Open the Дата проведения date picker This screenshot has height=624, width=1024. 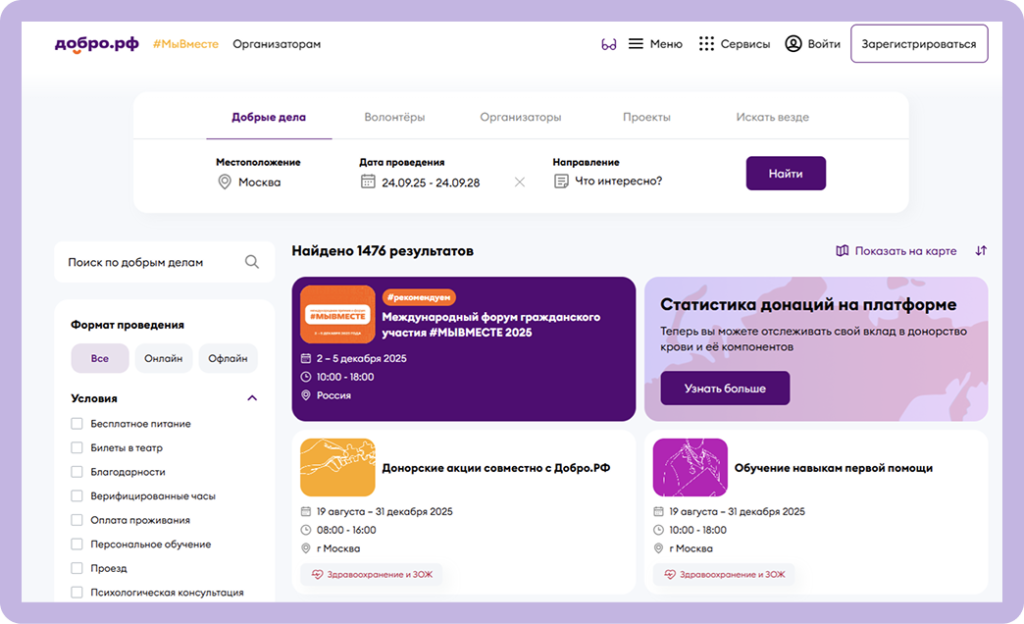(430, 182)
